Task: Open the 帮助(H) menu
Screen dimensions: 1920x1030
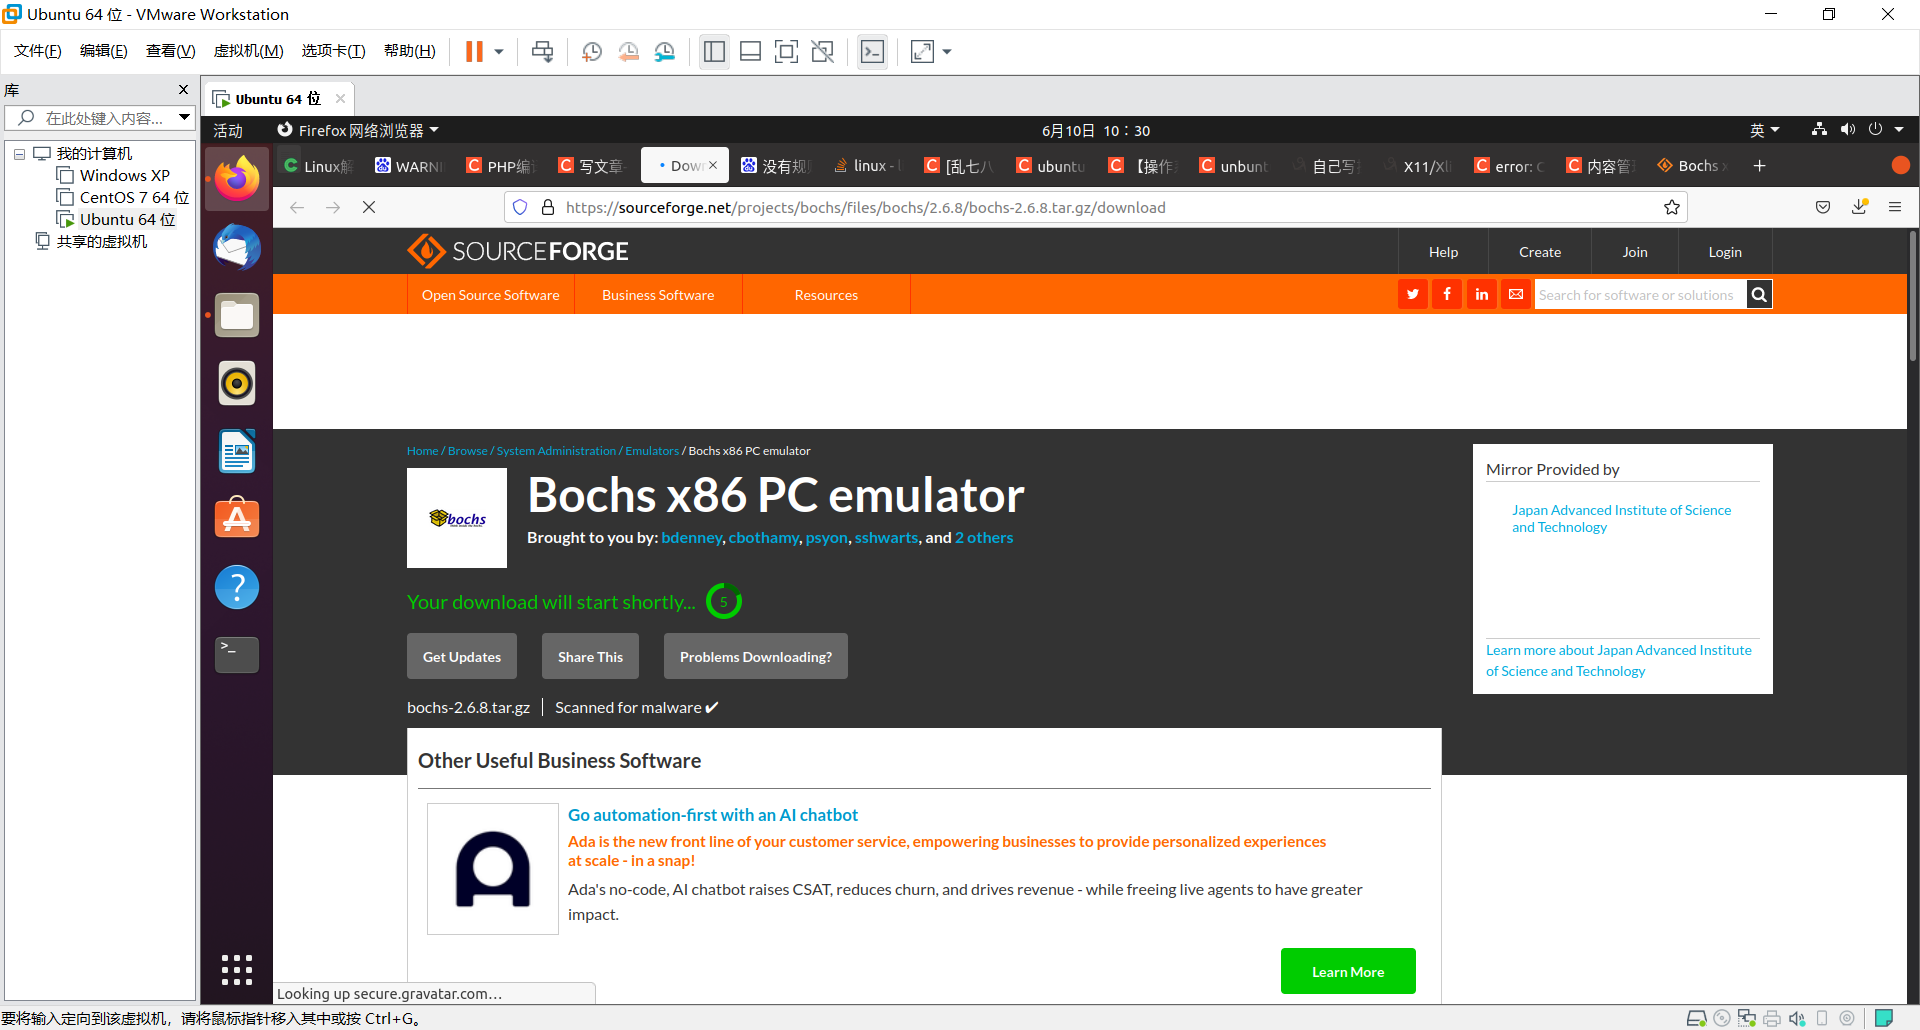Action: point(410,51)
